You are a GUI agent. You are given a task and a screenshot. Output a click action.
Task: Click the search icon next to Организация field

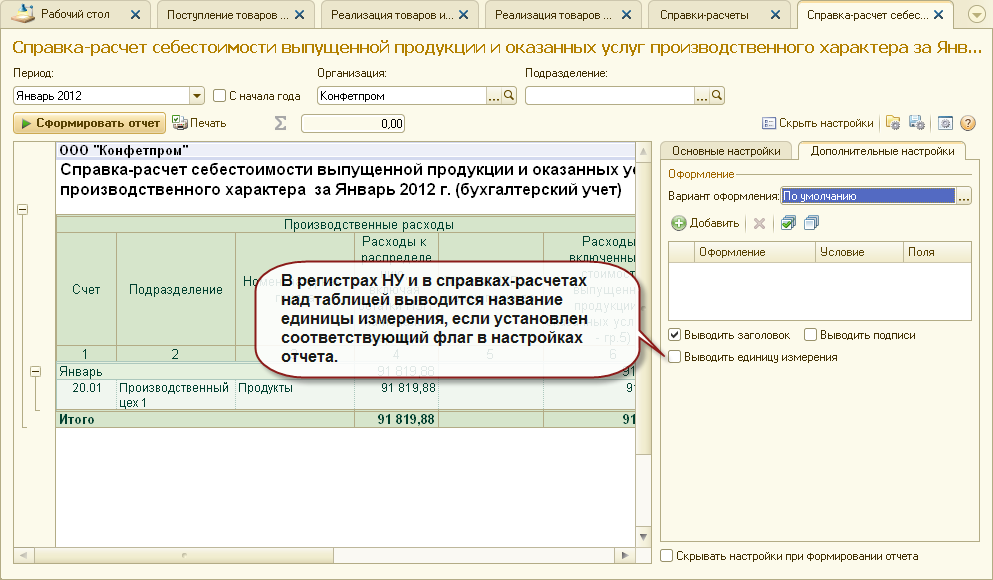(508, 96)
